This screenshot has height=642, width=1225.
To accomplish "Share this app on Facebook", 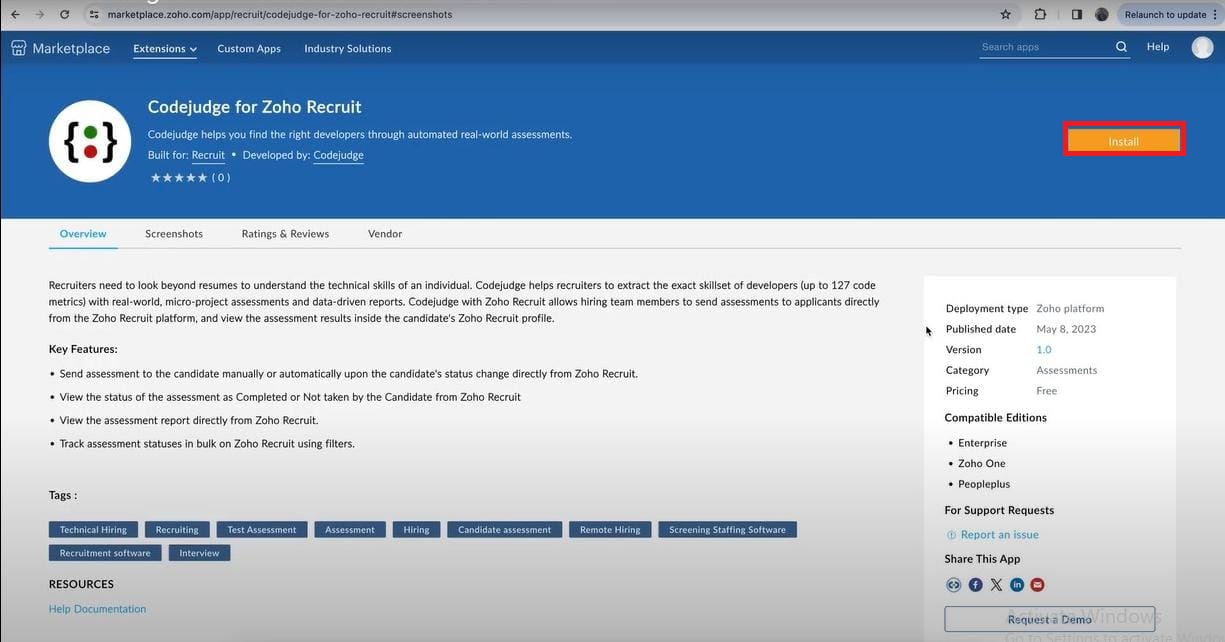I will pos(975,585).
